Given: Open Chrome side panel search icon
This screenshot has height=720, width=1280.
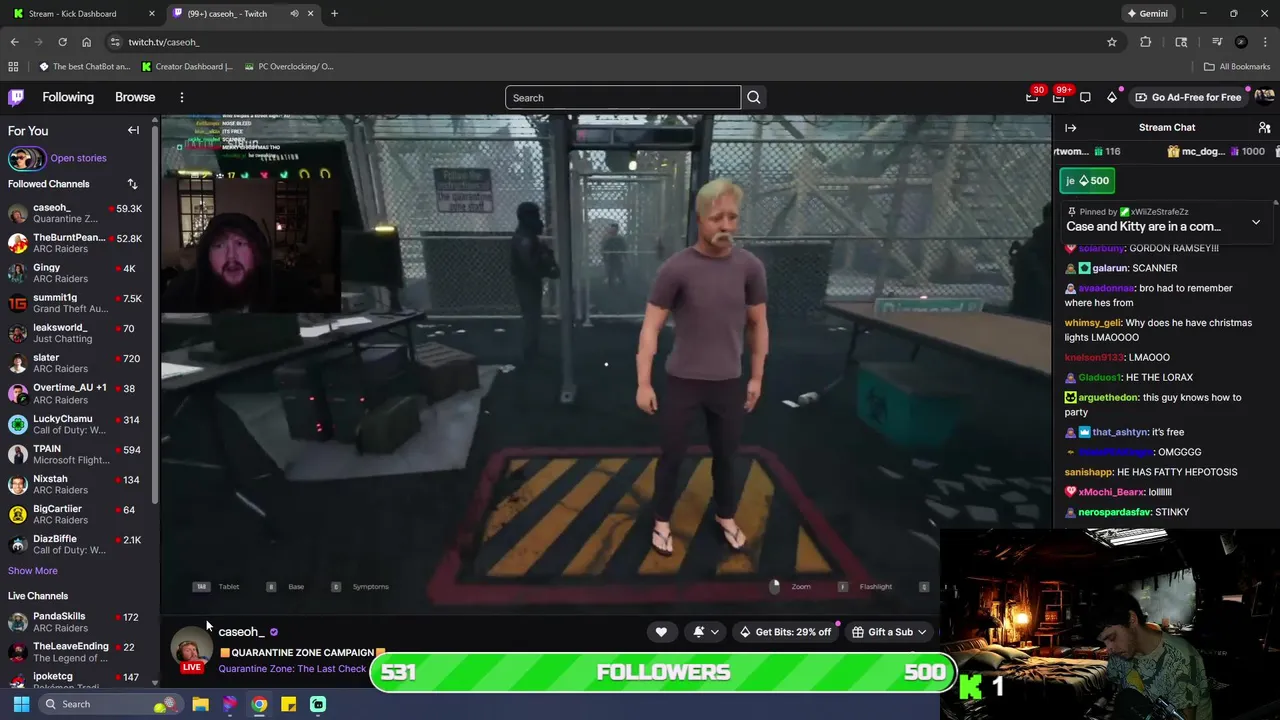Looking at the screenshot, I should point(1181,42).
